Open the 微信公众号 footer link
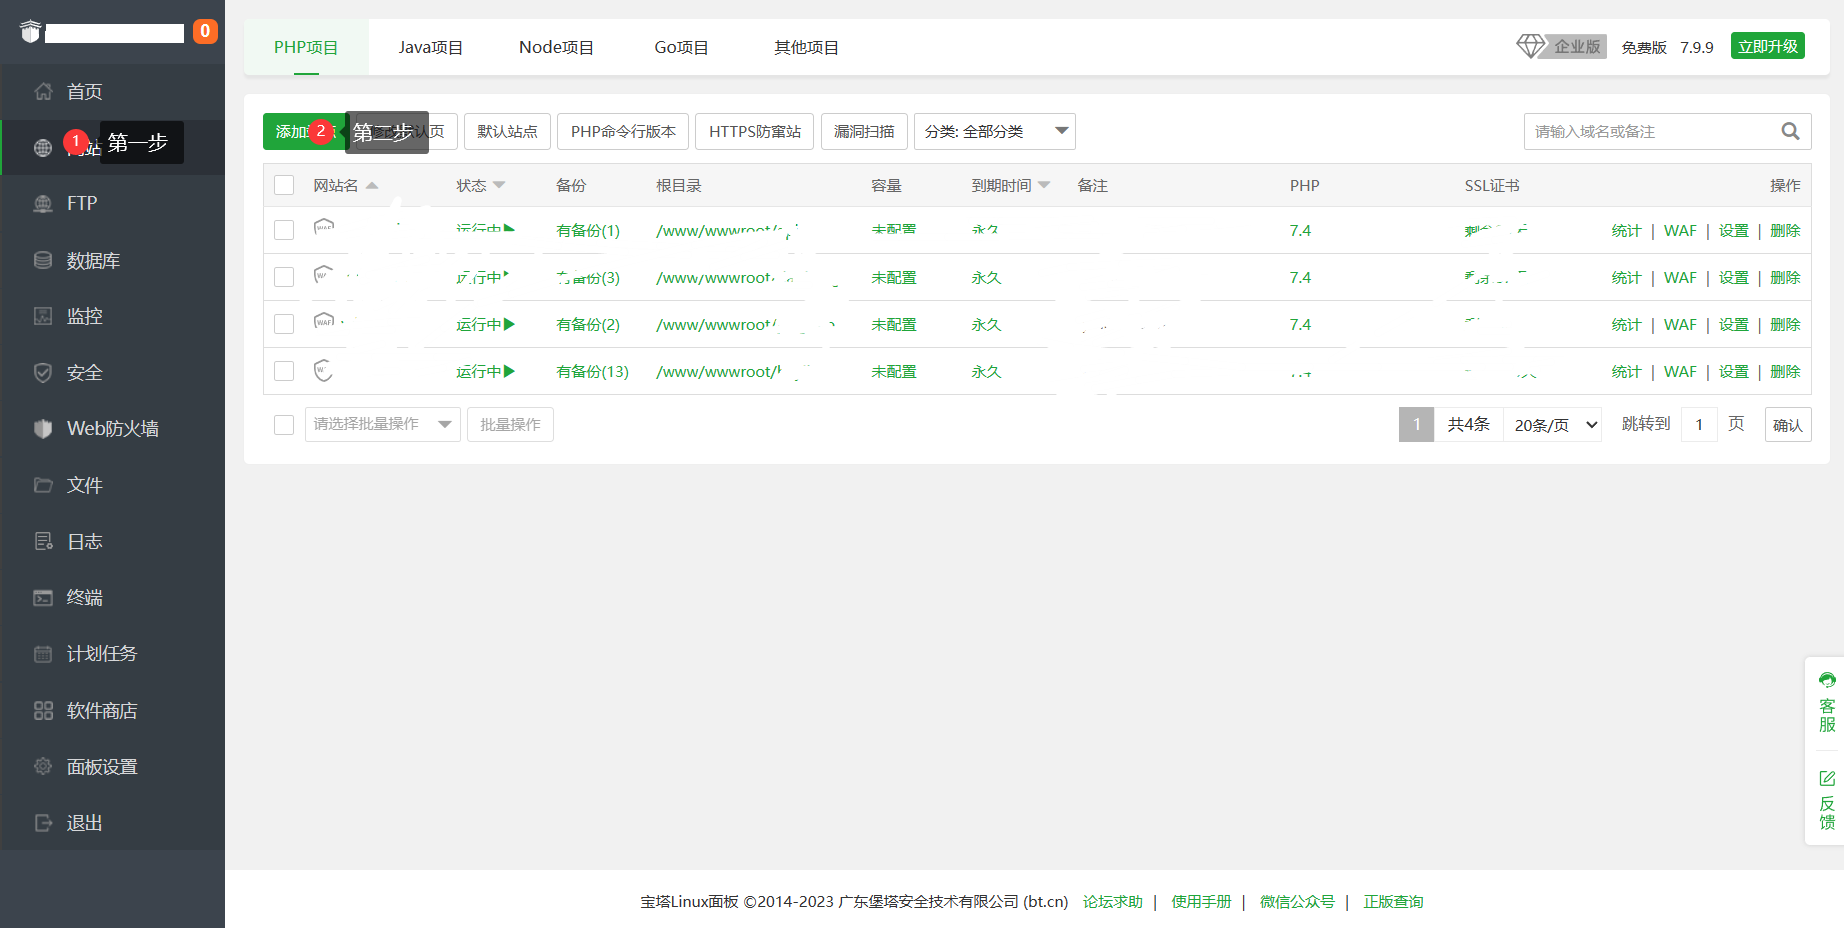Image resolution: width=1844 pixels, height=928 pixels. [1297, 901]
